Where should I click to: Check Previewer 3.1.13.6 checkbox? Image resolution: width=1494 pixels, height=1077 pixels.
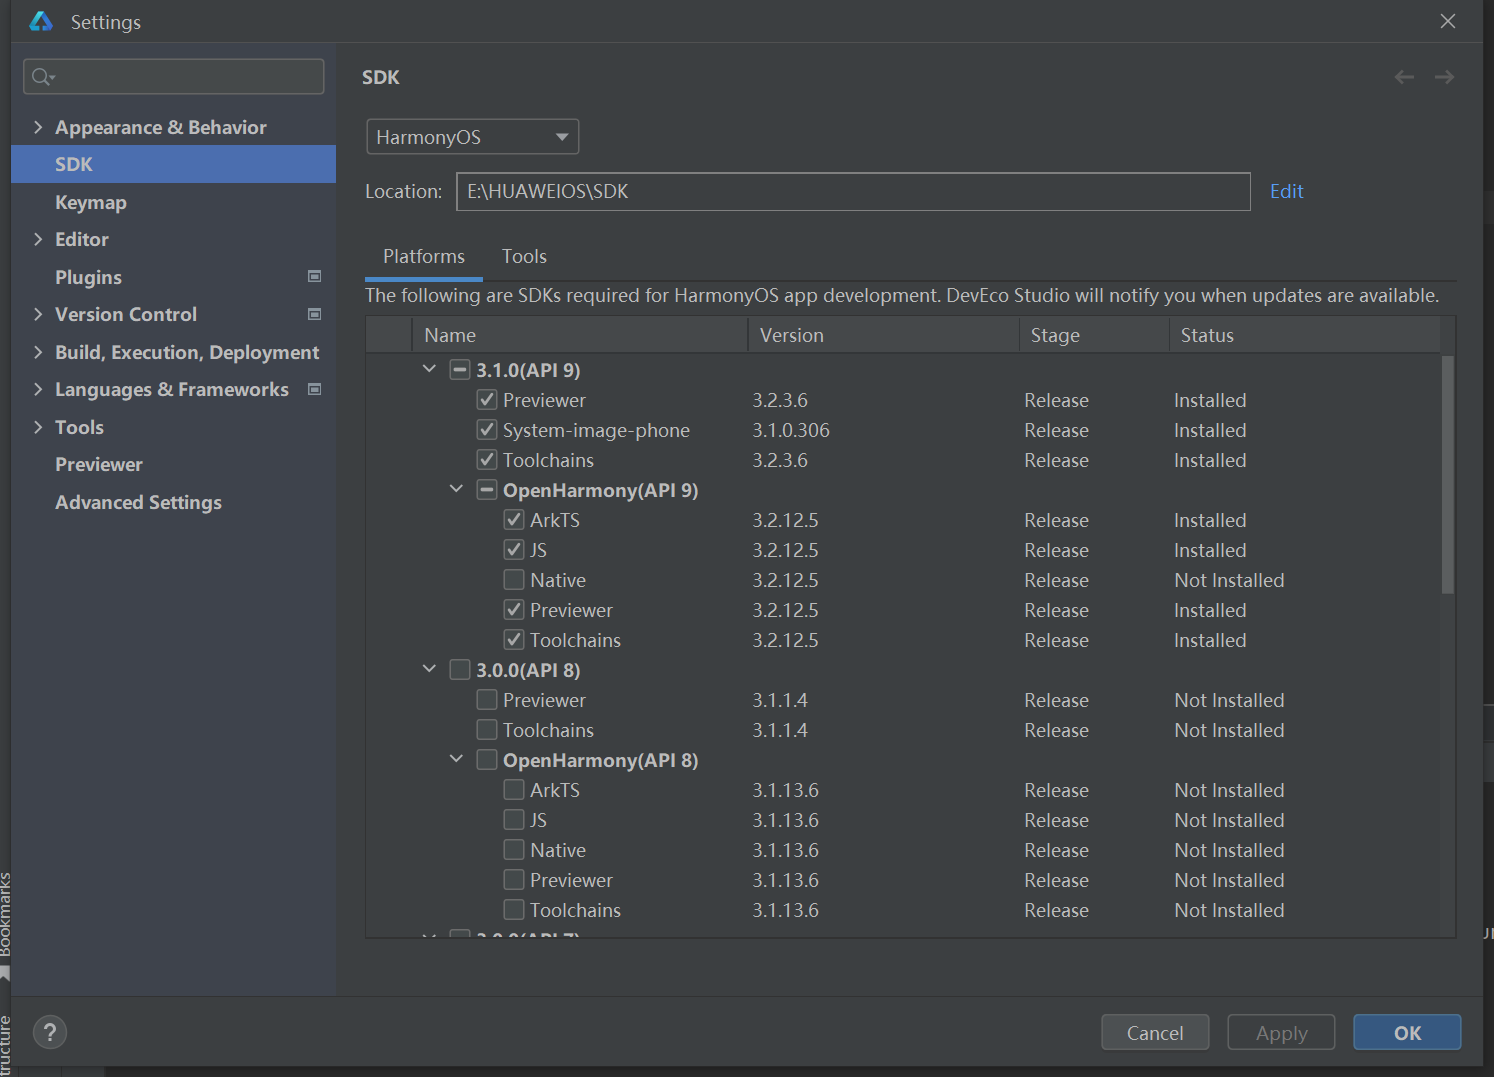point(514,880)
